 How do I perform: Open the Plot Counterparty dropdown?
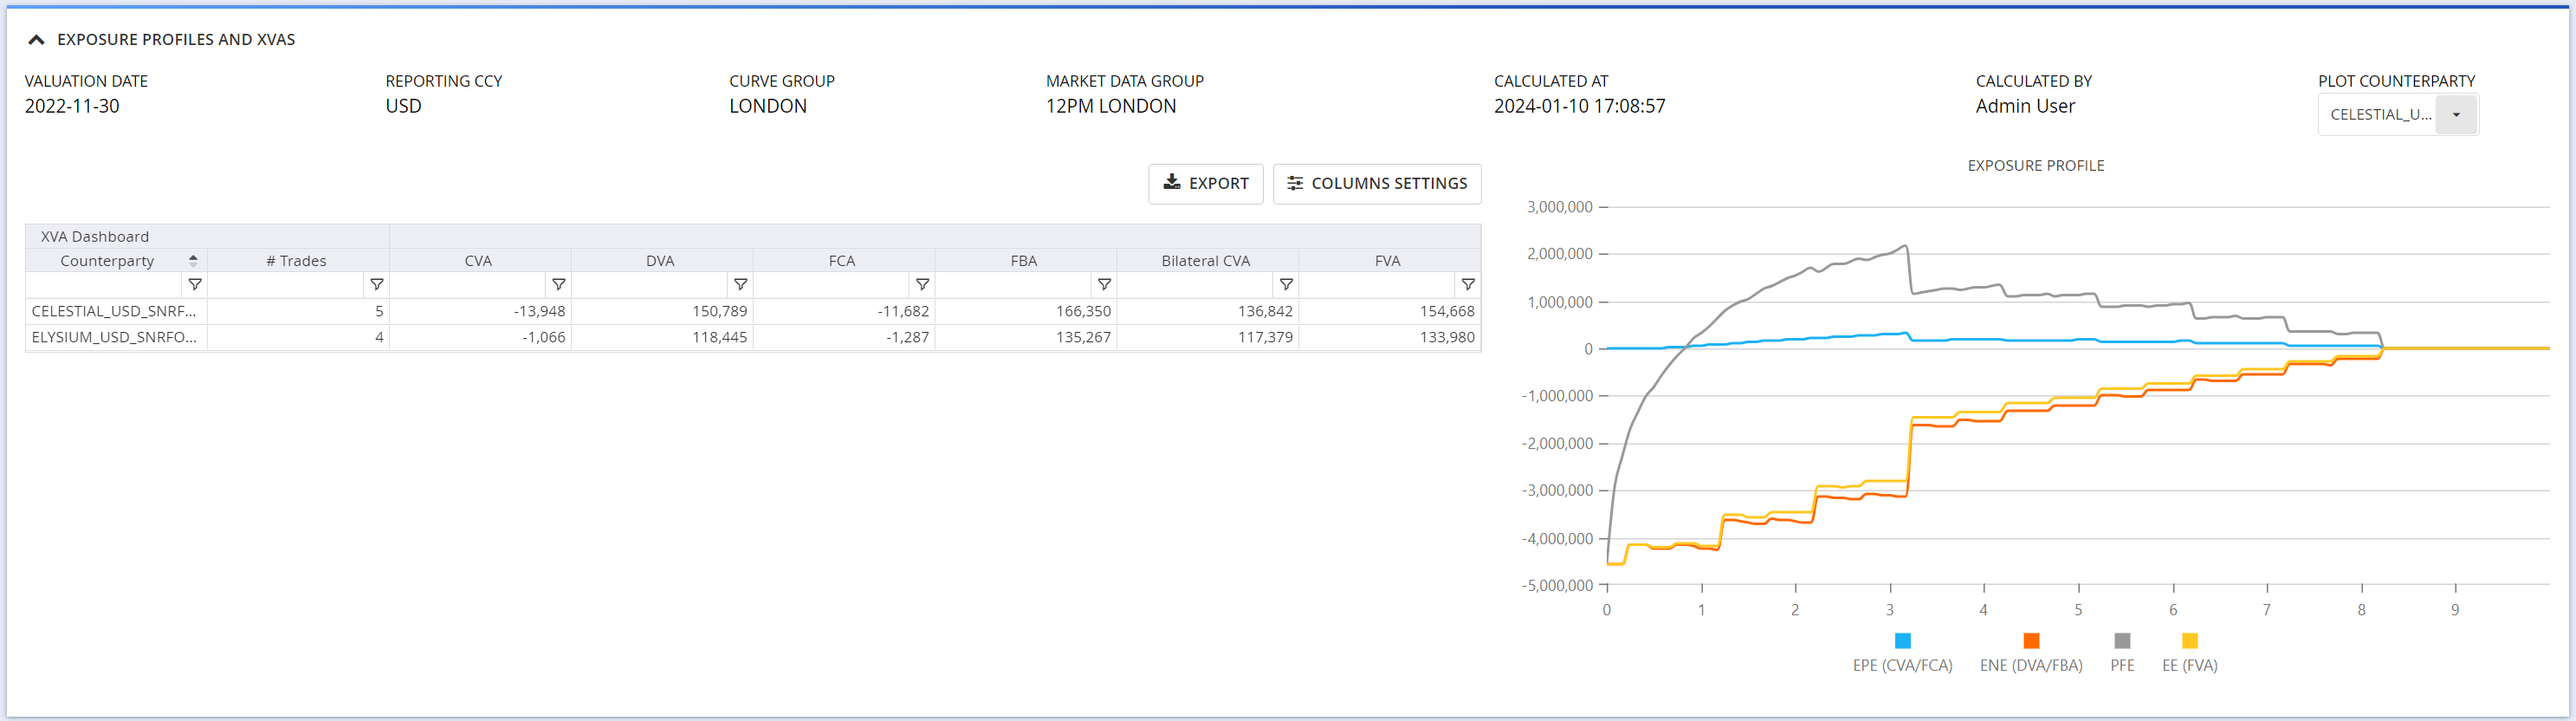[2455, 115]
